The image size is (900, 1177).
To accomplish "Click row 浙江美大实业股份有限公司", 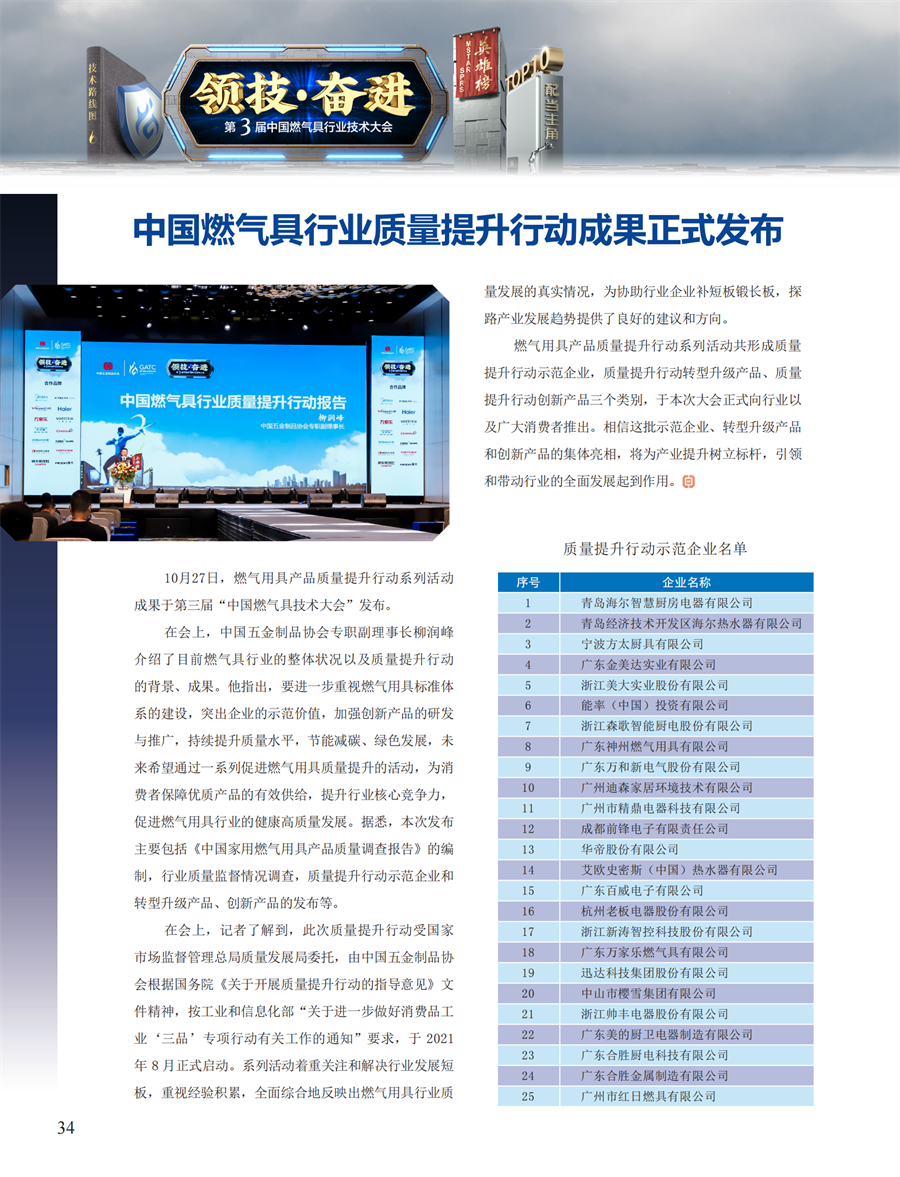I will pos(655,685).
